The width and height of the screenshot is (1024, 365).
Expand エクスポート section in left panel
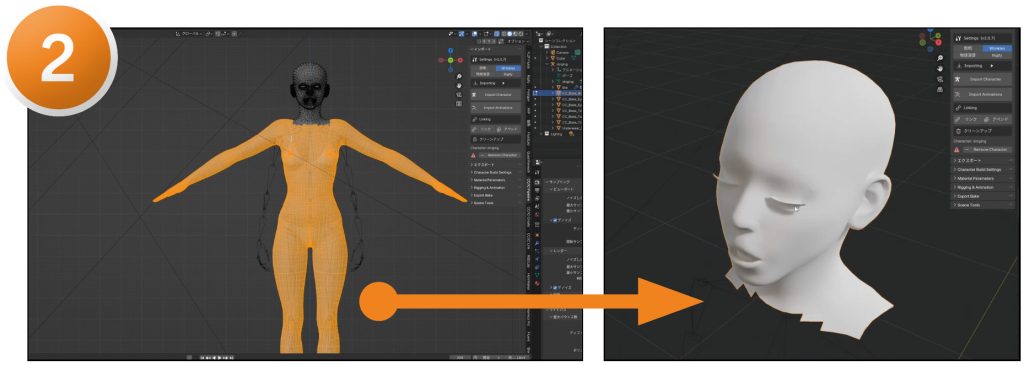496,165
